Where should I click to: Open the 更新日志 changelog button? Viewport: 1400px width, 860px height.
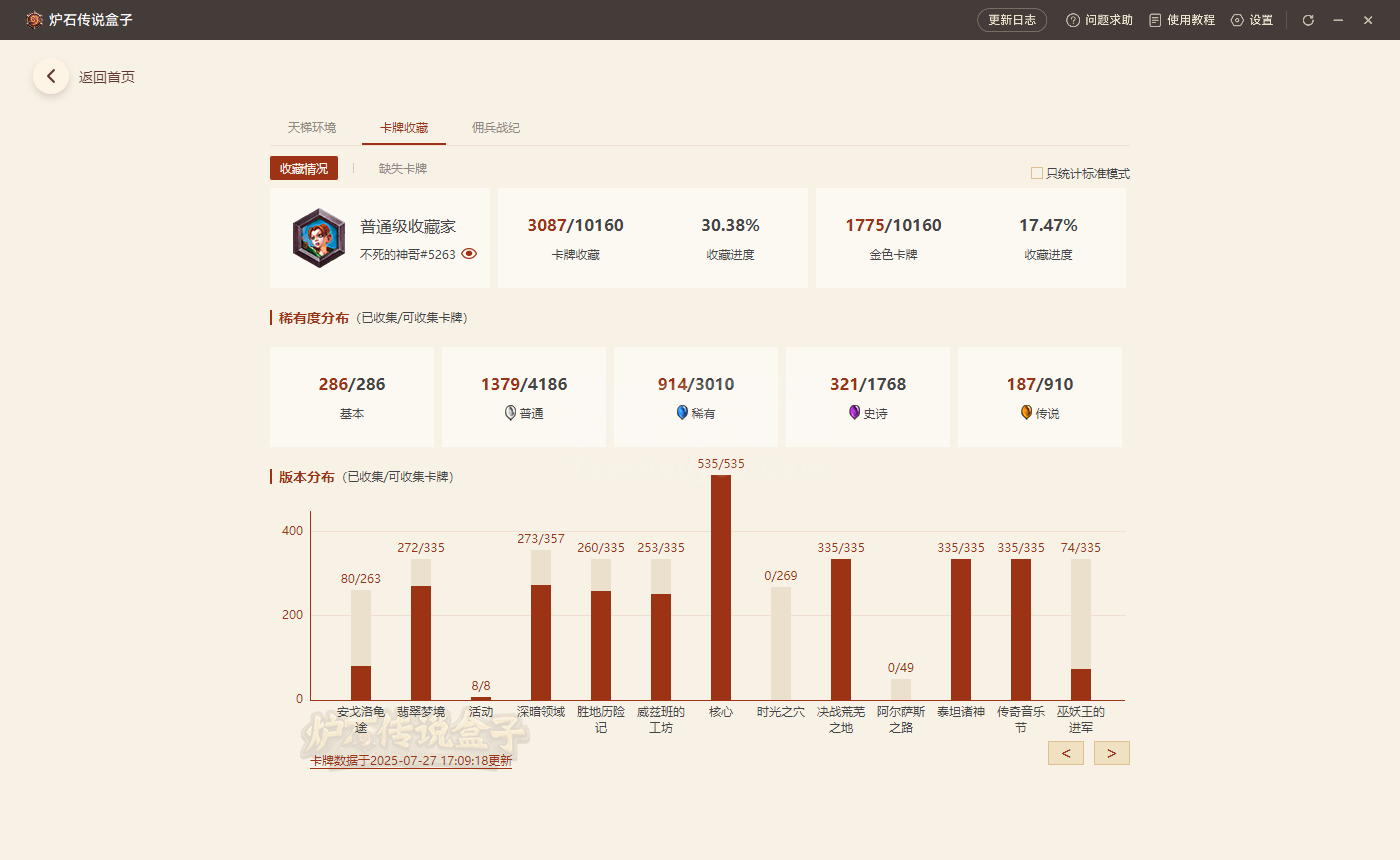pos(1012,20)
